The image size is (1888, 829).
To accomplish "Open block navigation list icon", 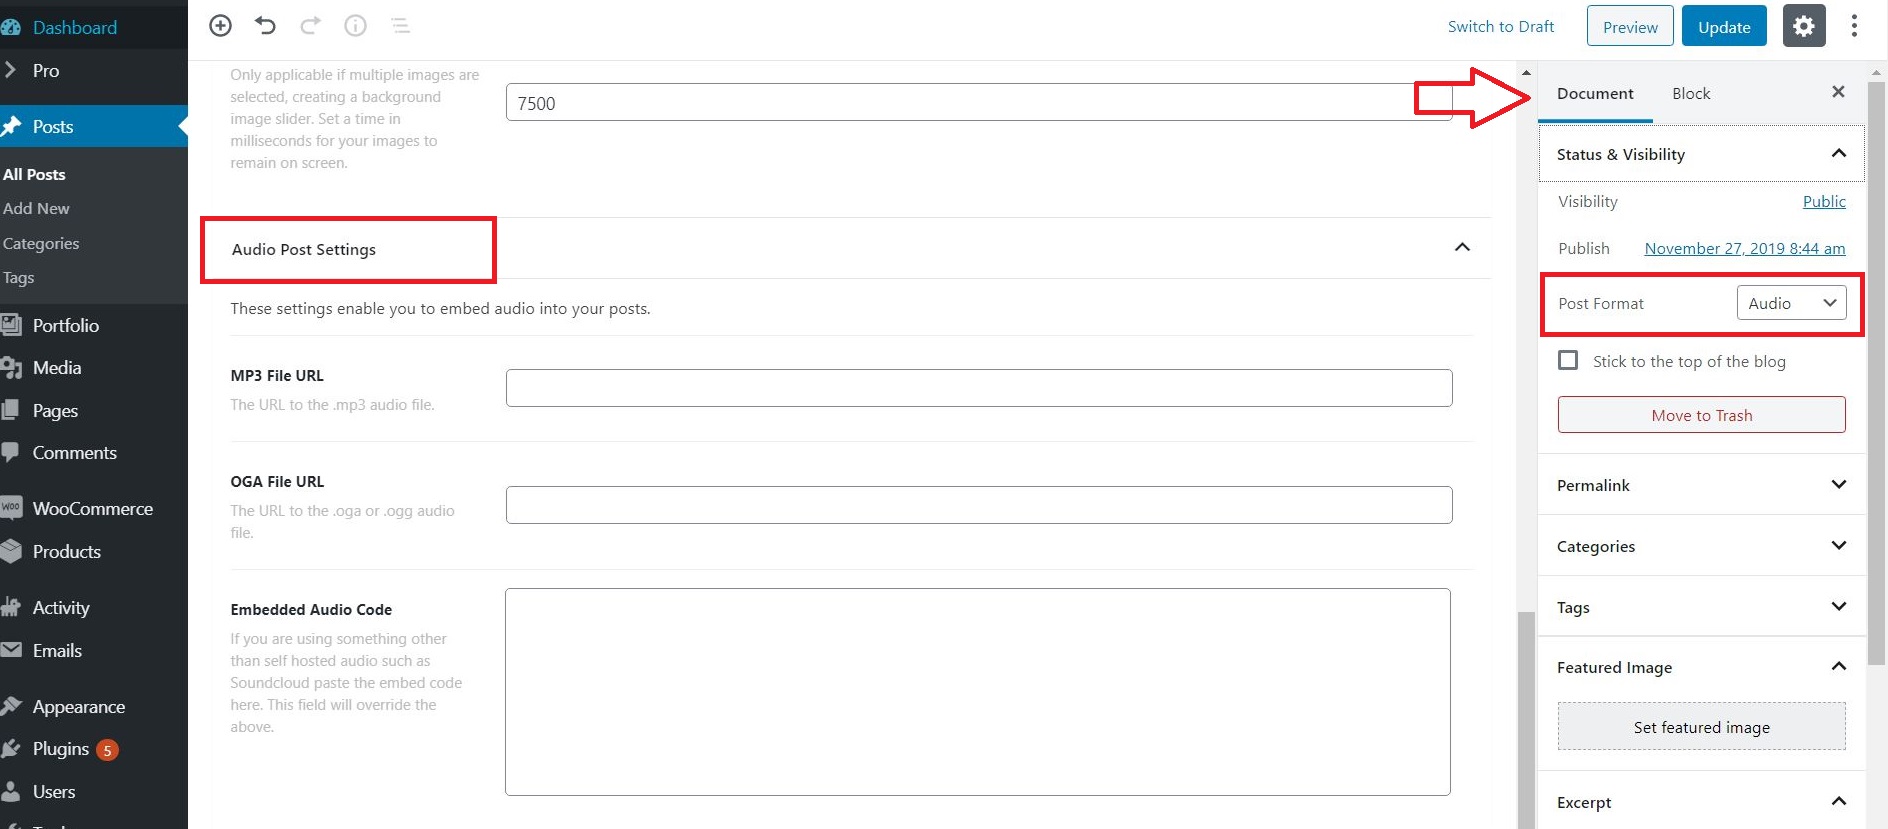I will coord(400,26).
